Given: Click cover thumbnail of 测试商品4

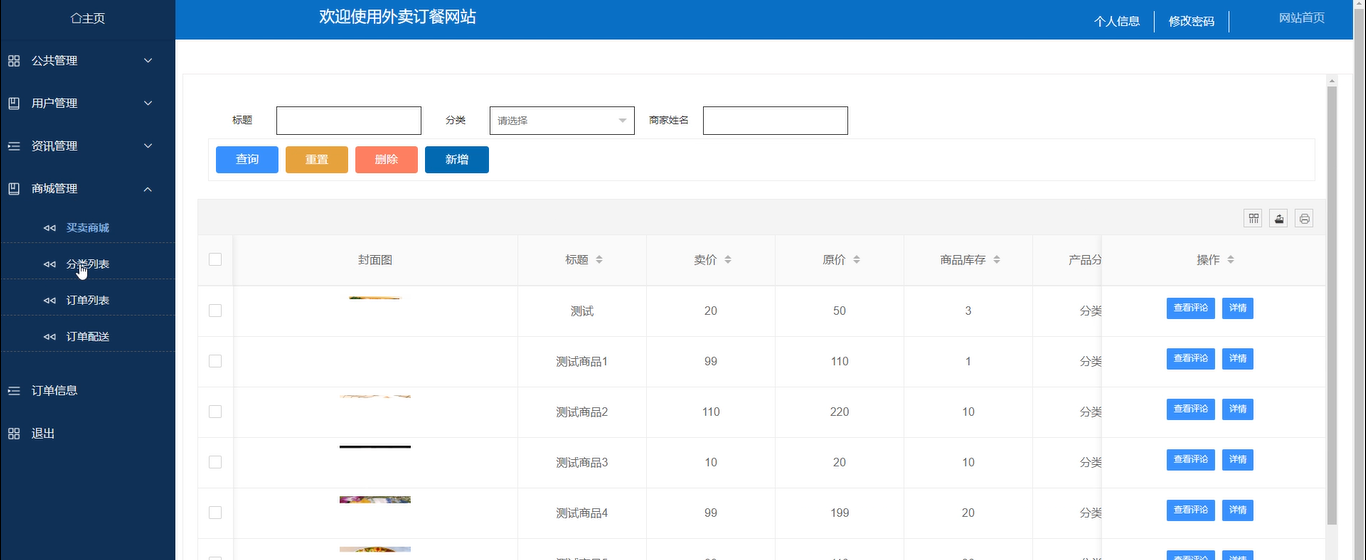Looking at the screenshot, I should [x=375, y=500].
